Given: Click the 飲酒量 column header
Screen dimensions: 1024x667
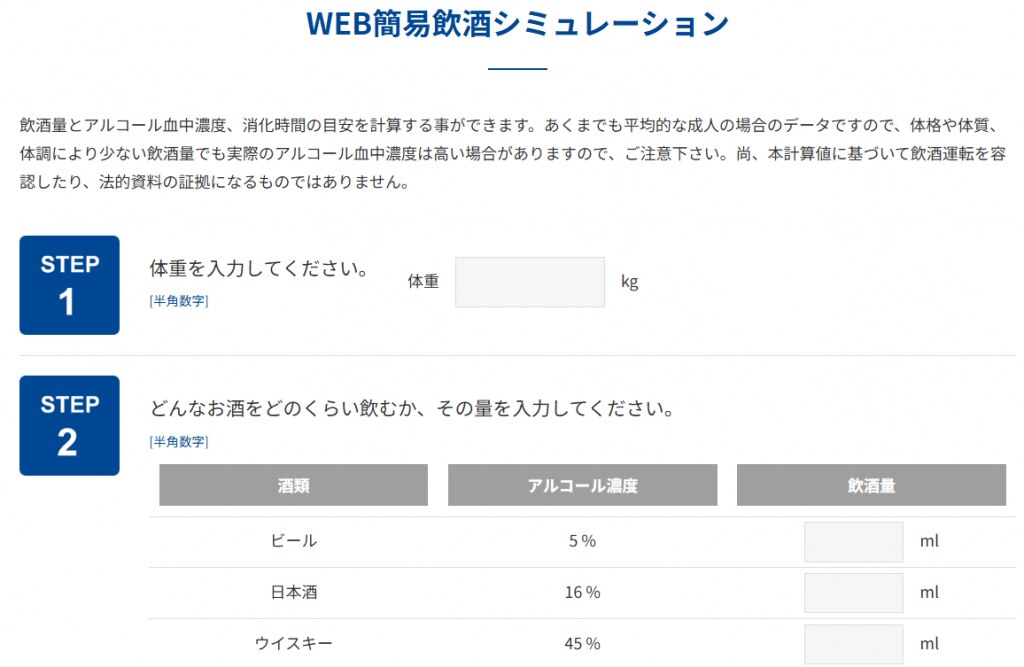Looking at the screenshot, I should point(871,485).
